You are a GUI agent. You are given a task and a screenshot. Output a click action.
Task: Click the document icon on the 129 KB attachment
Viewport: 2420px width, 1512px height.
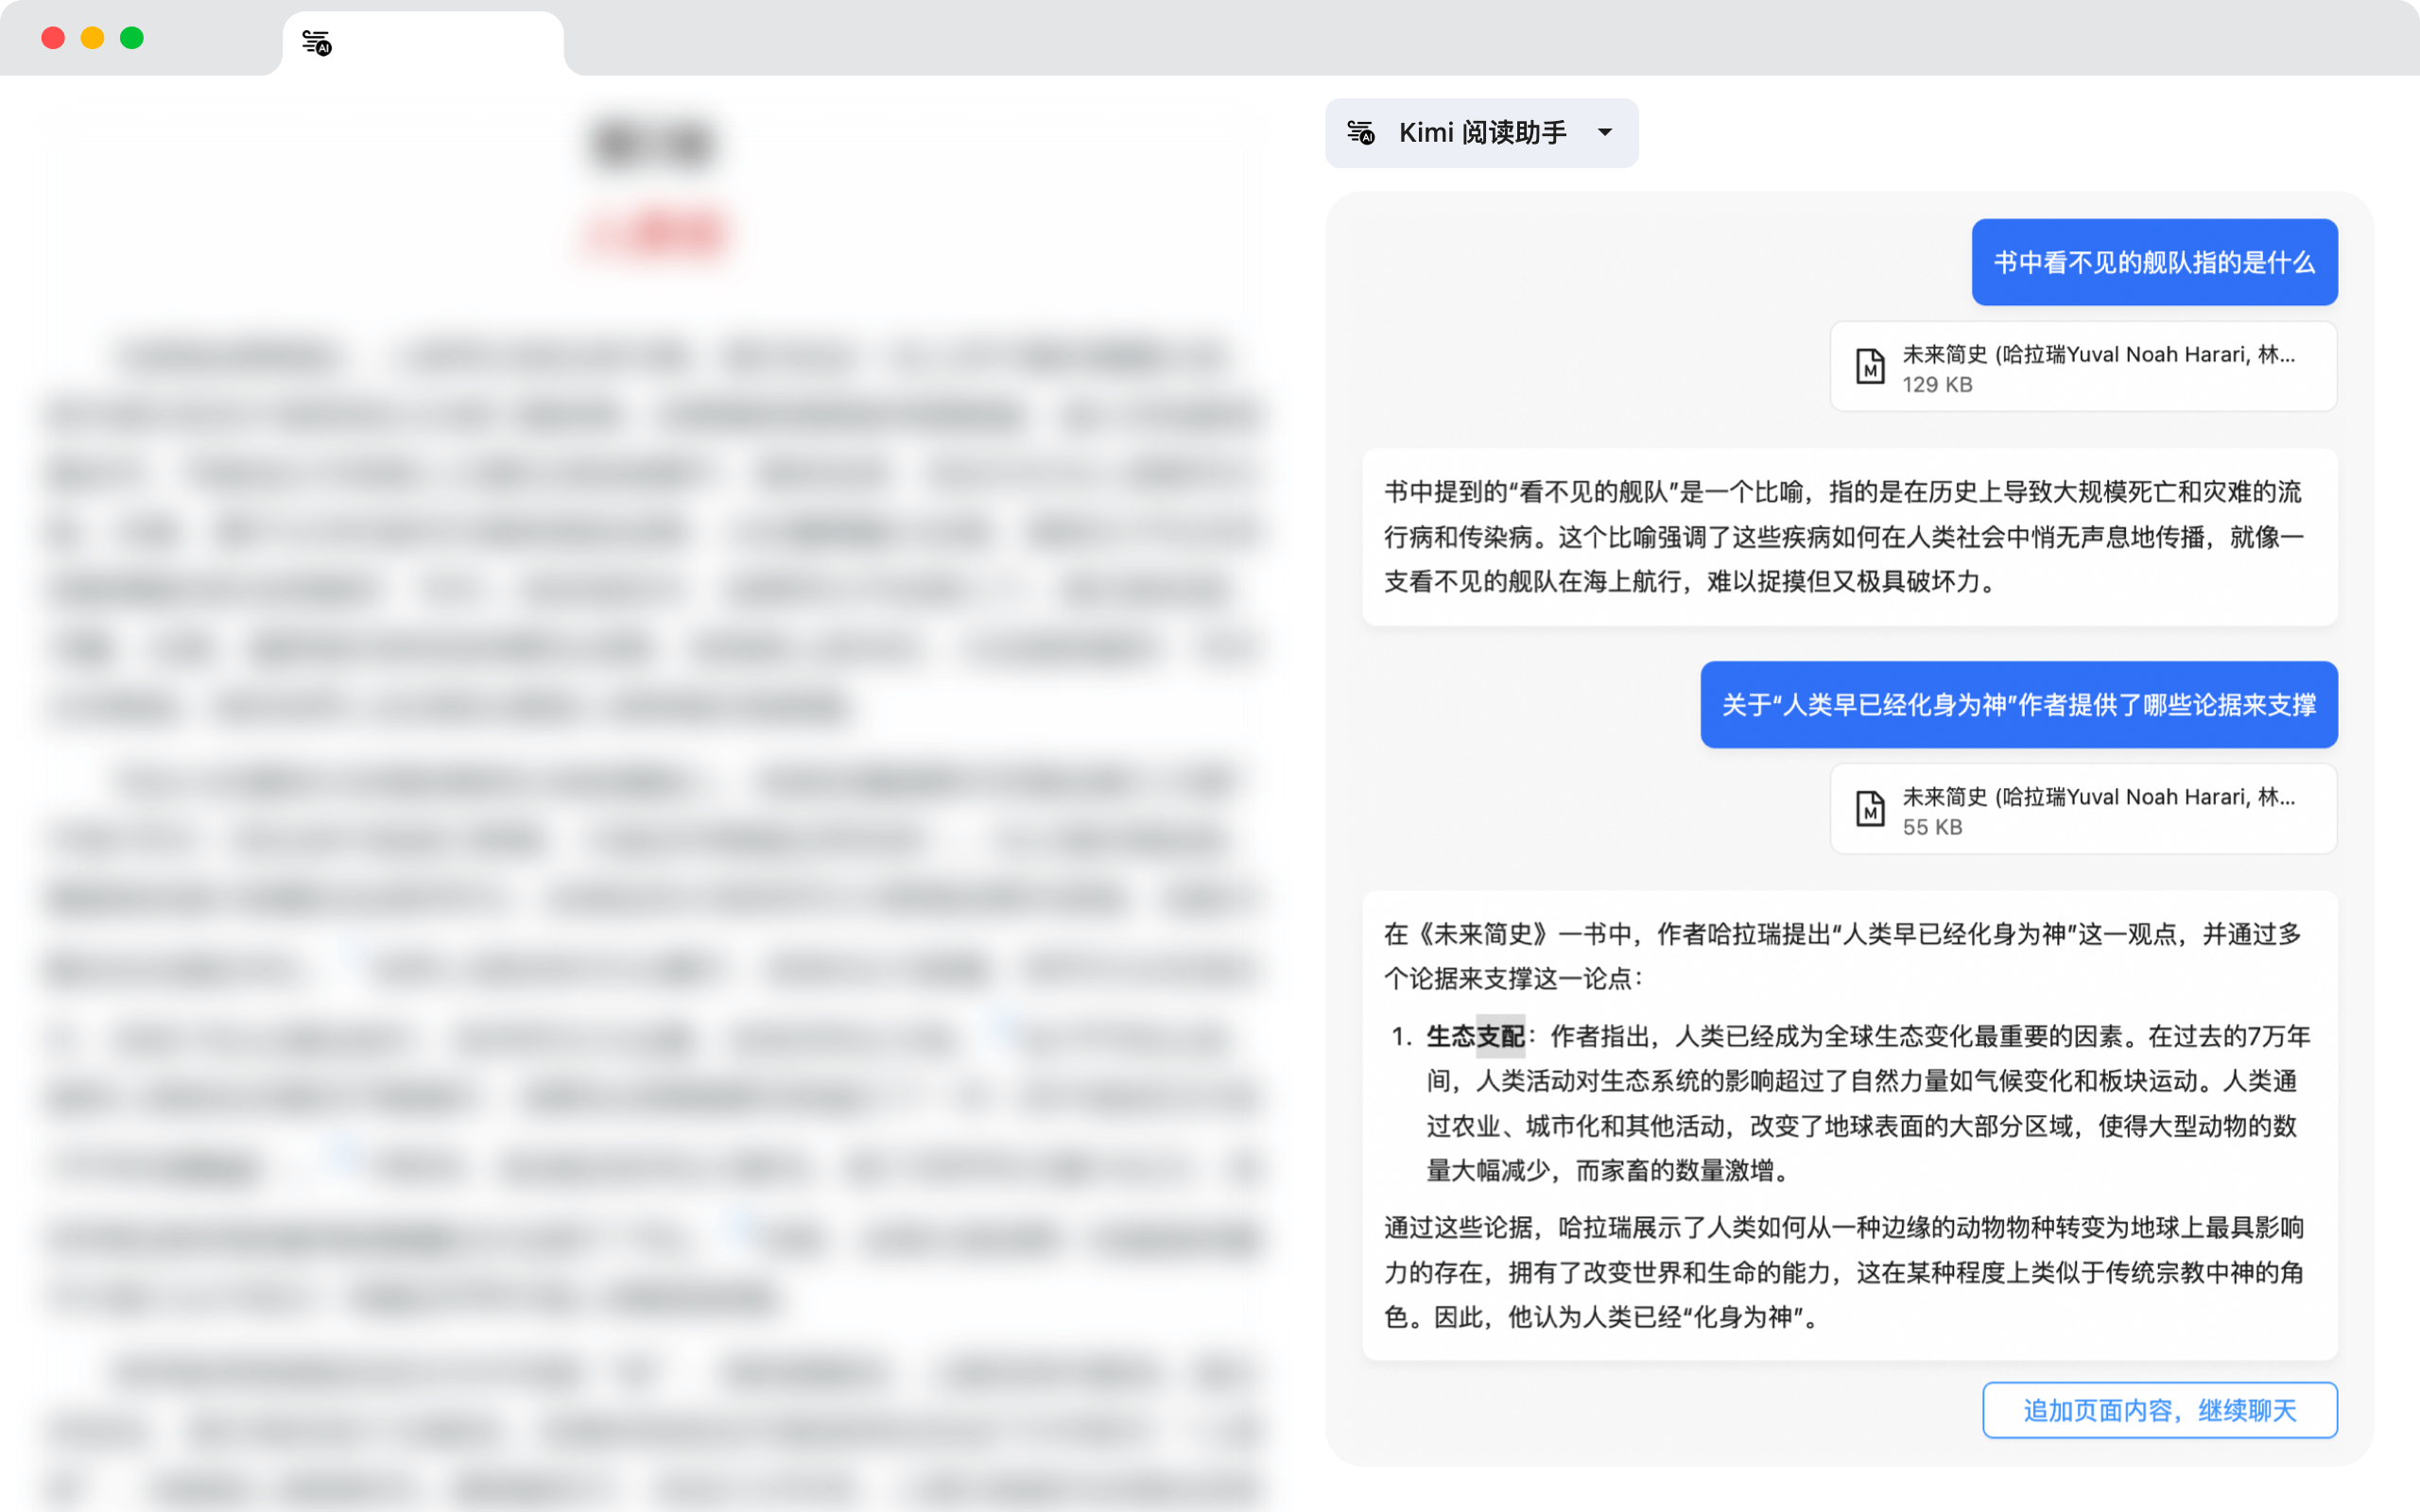click(1870, 366)
